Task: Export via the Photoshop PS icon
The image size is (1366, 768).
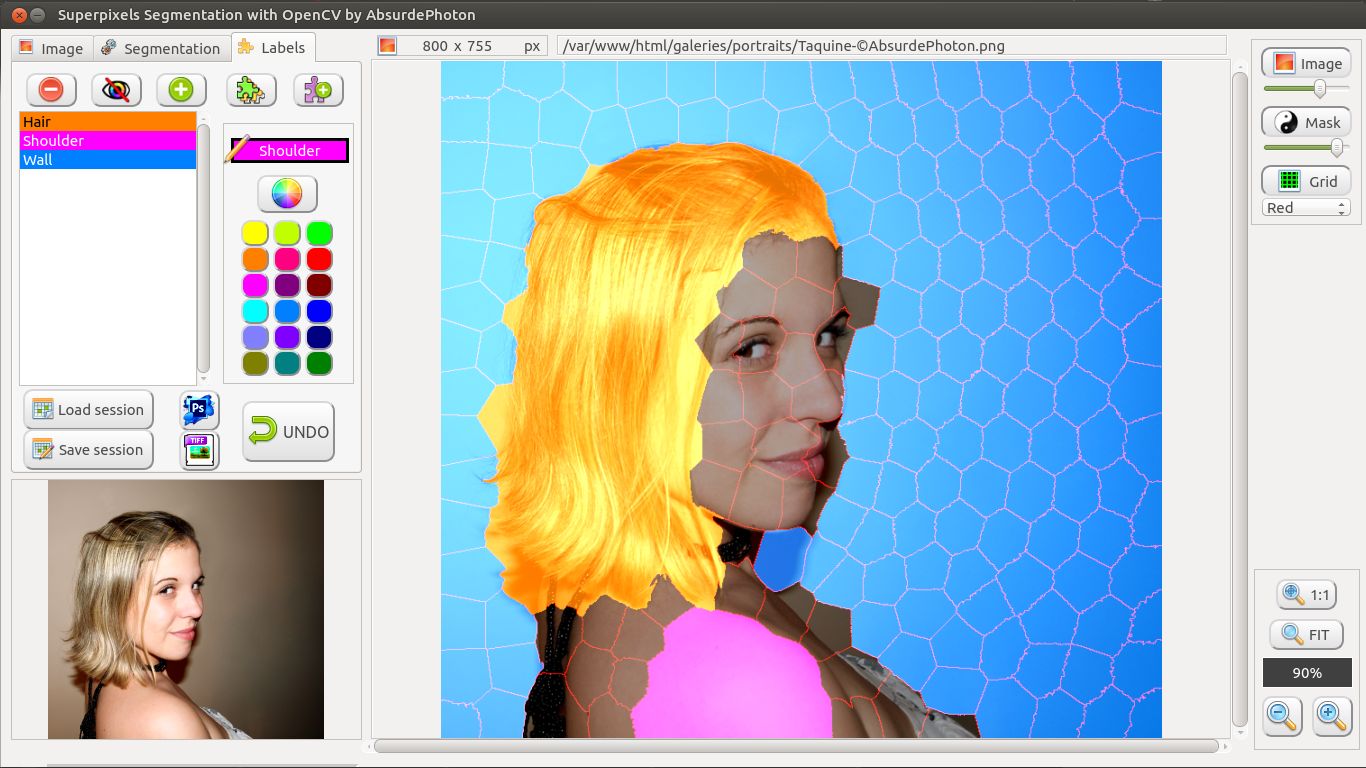Action: point(199,410)
